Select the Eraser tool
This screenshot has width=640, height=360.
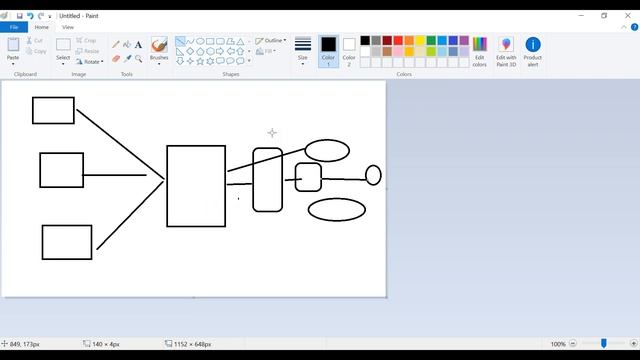coord(116,59)
